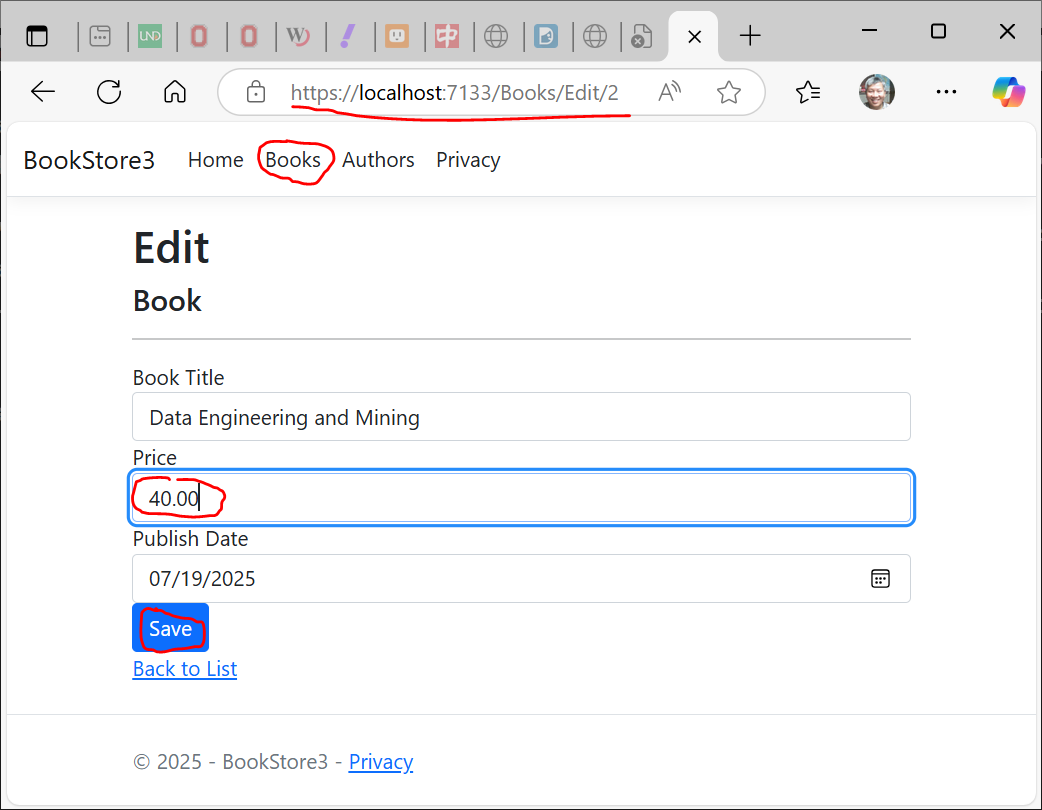Switch to the W favicon tab

click(298, 36)
